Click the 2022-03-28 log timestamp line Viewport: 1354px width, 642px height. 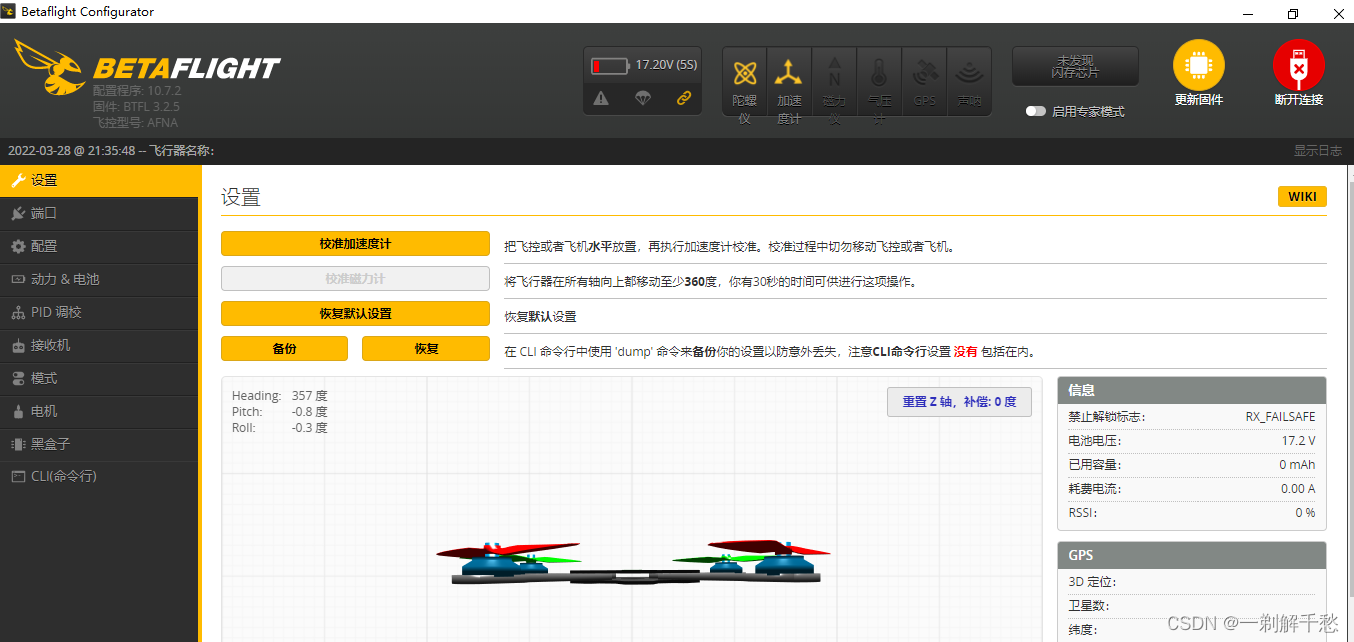tap(111, 151)
